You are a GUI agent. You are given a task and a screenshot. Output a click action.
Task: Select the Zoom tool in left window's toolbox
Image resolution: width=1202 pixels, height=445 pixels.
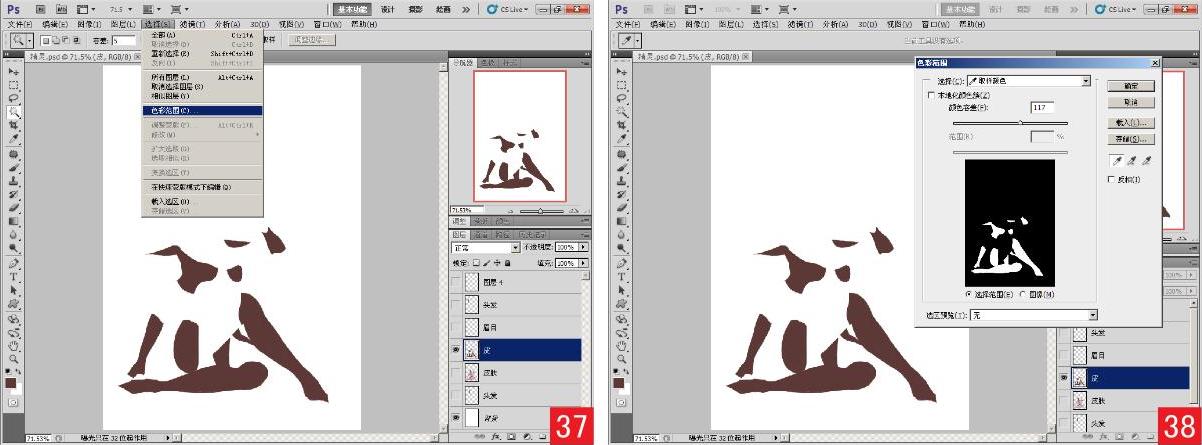(14, 358)
